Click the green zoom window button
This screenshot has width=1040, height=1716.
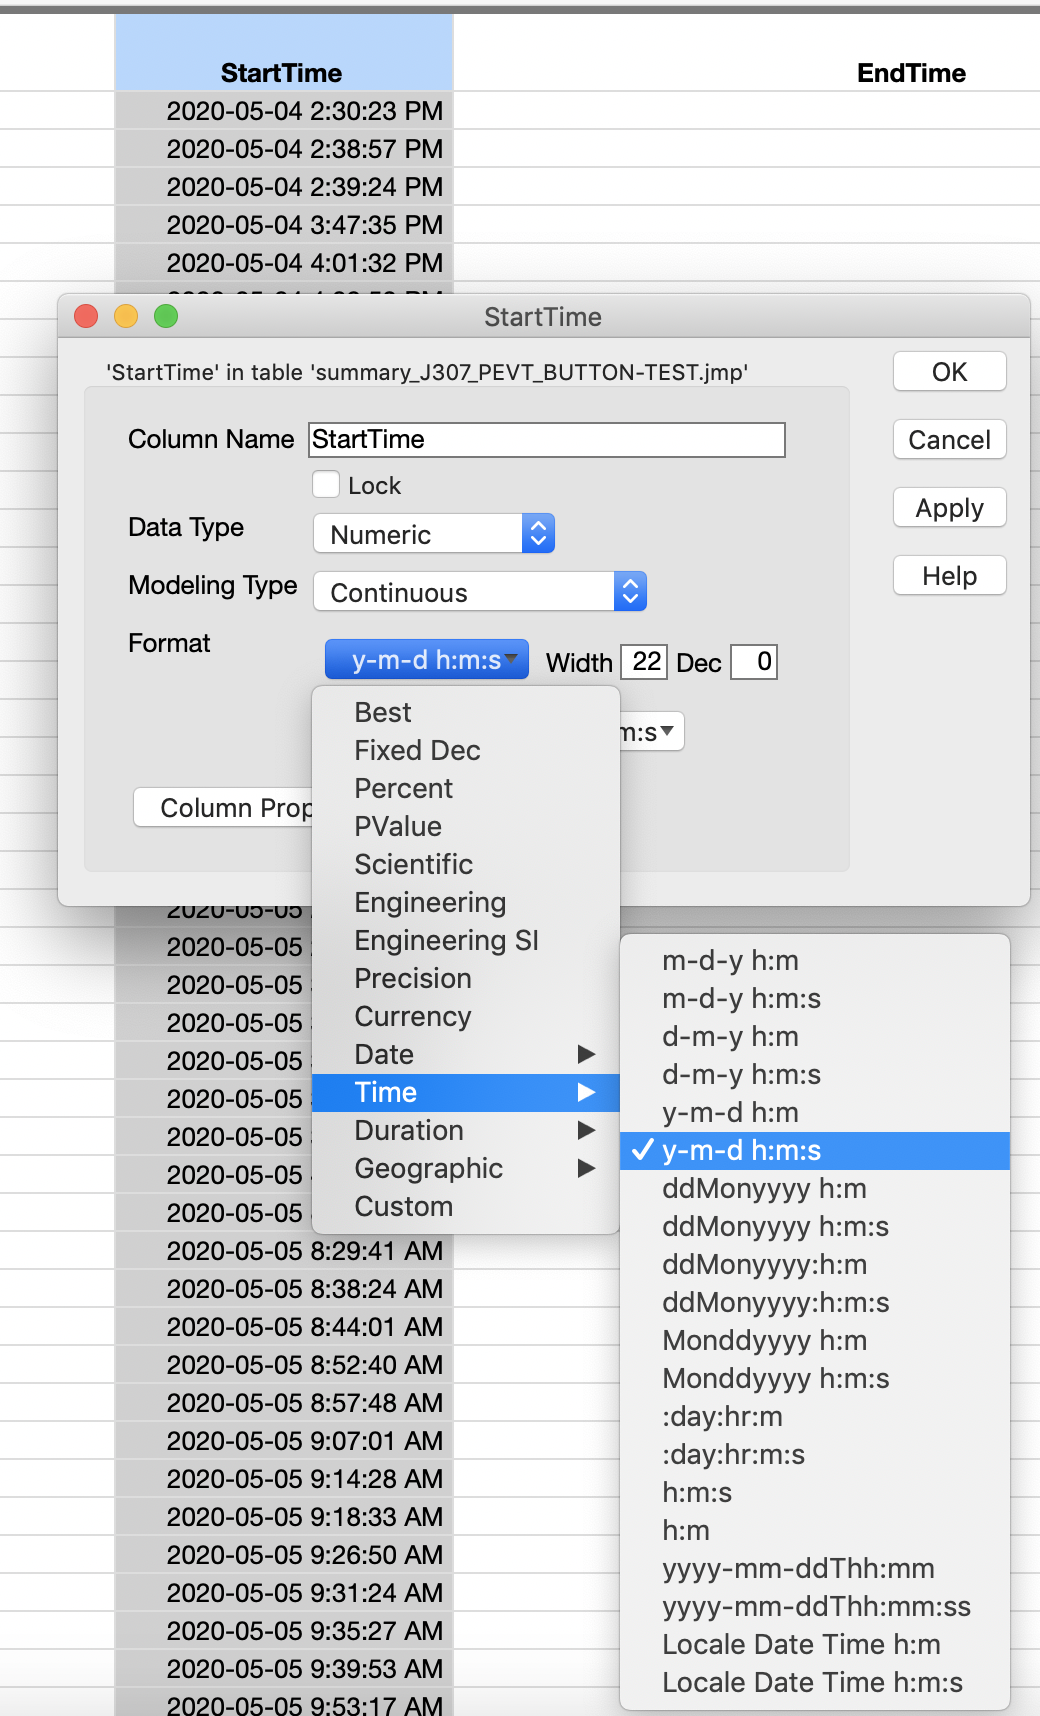[x=166, y=316]
